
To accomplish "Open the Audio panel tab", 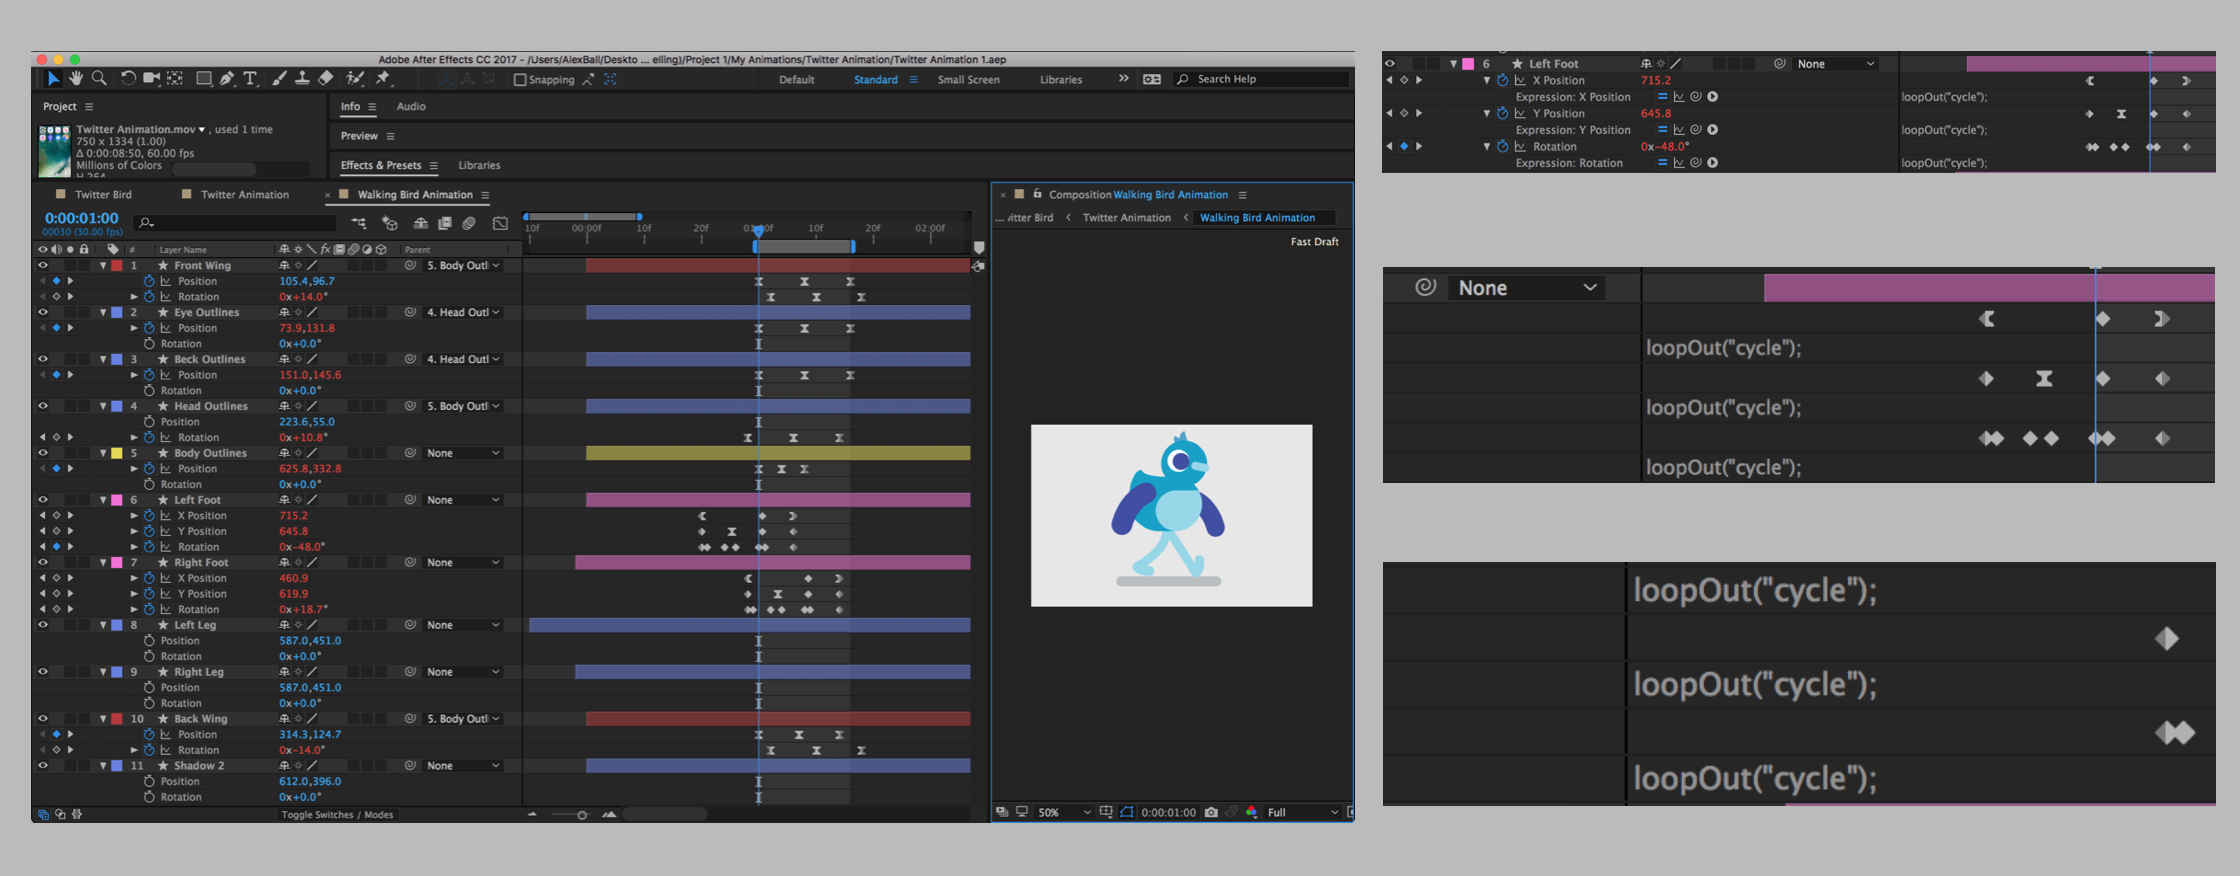I will 411,107.
